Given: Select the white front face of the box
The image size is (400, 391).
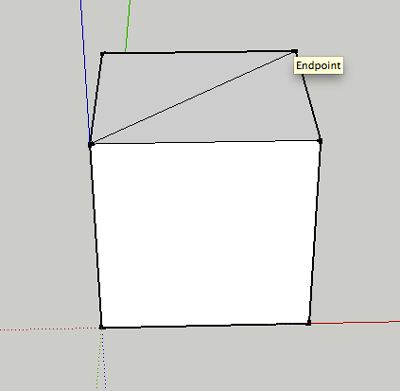Looking at the screenshot, I should pos(205,233).
